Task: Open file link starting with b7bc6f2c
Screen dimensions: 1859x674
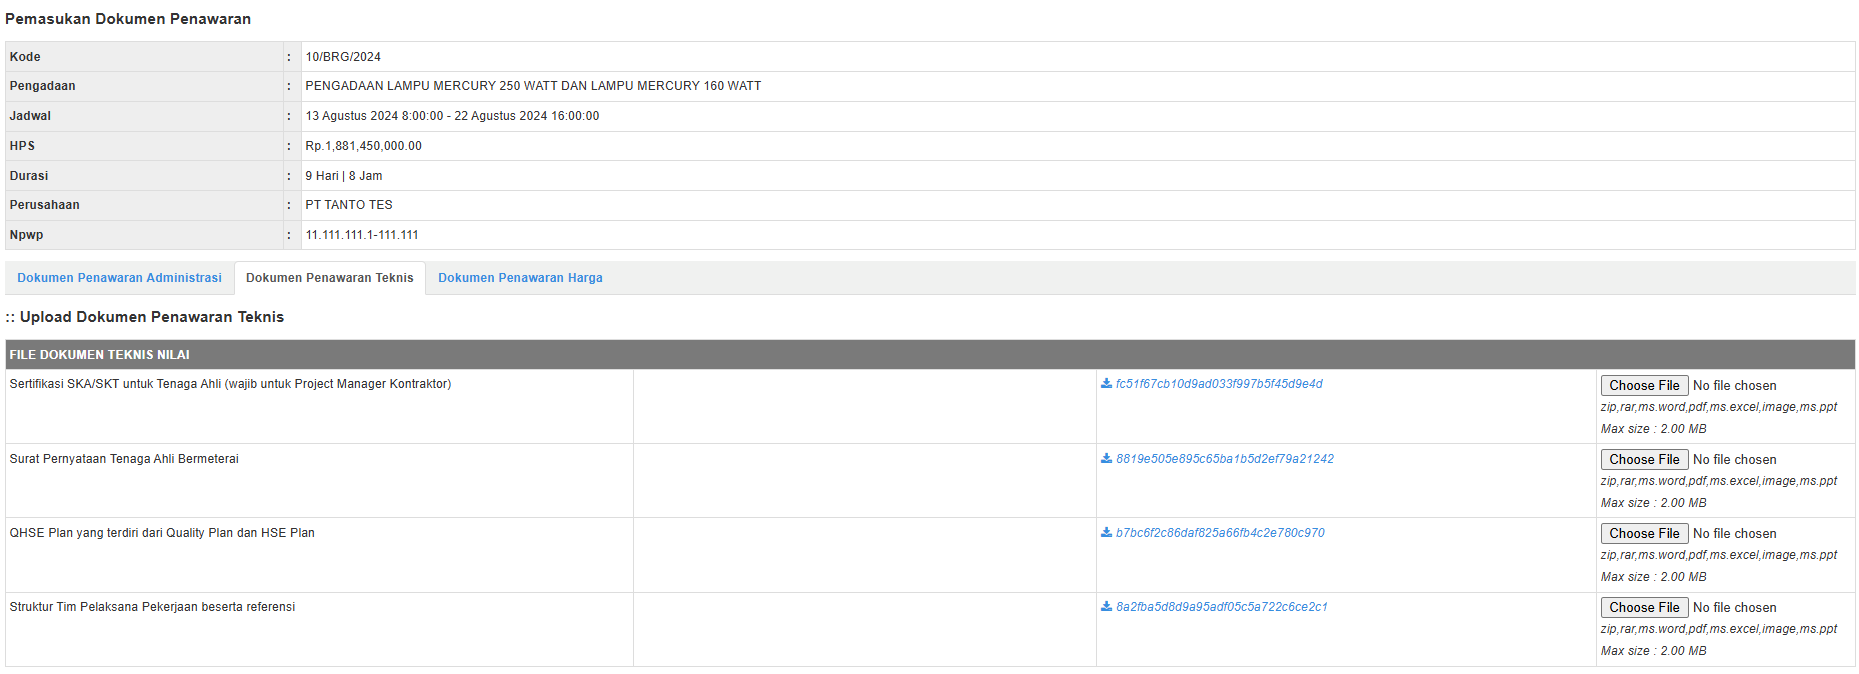Action: 1220,533
